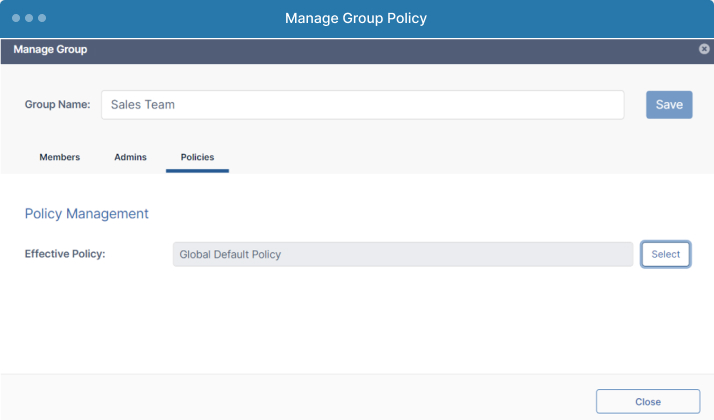
Task: Click the Global Default Policy field
Action: (x=403, y=254)
